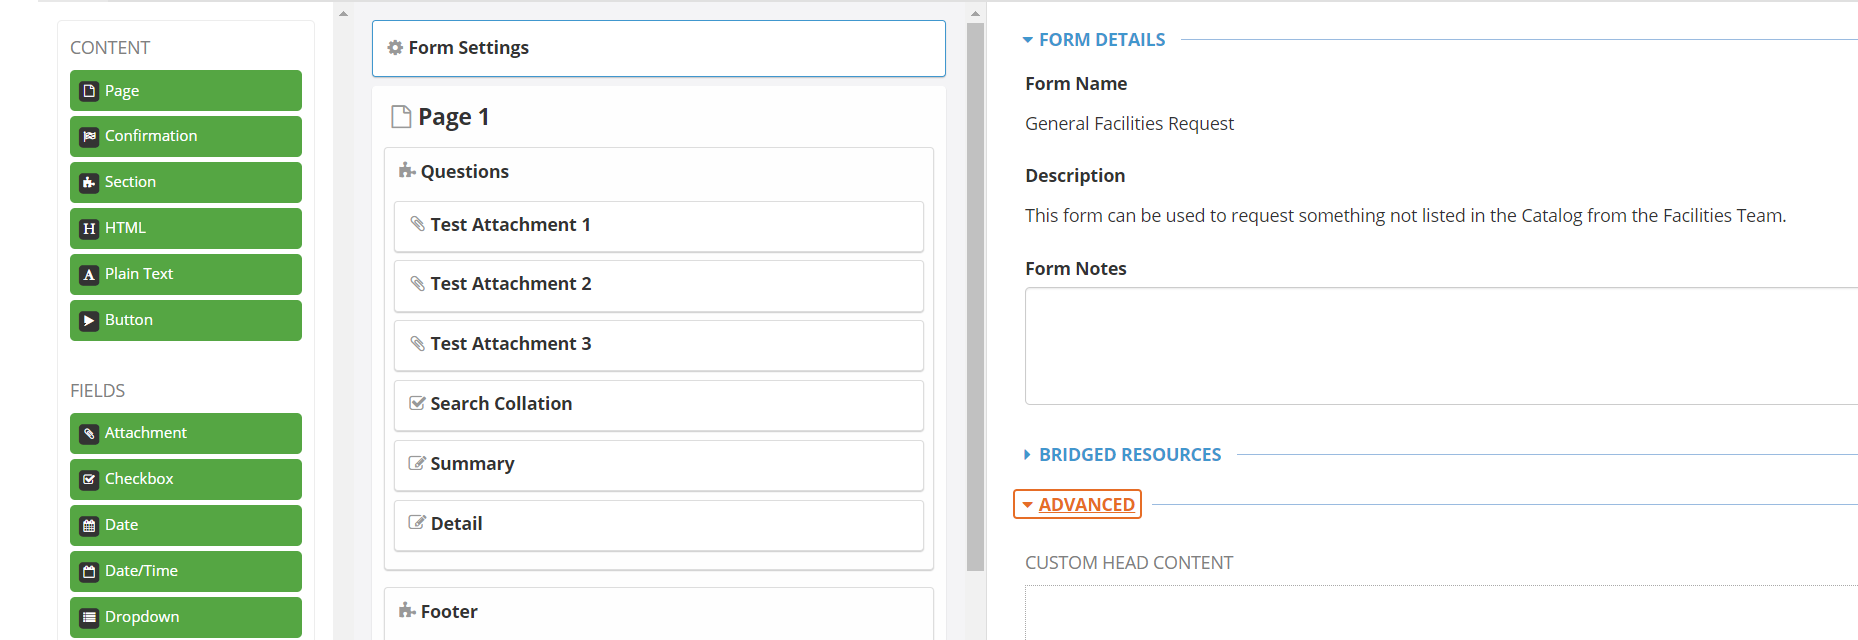Viewport: 1858px width, 640px height.
Task: Click the Section puzzle icon
Action: coord(89,183)
